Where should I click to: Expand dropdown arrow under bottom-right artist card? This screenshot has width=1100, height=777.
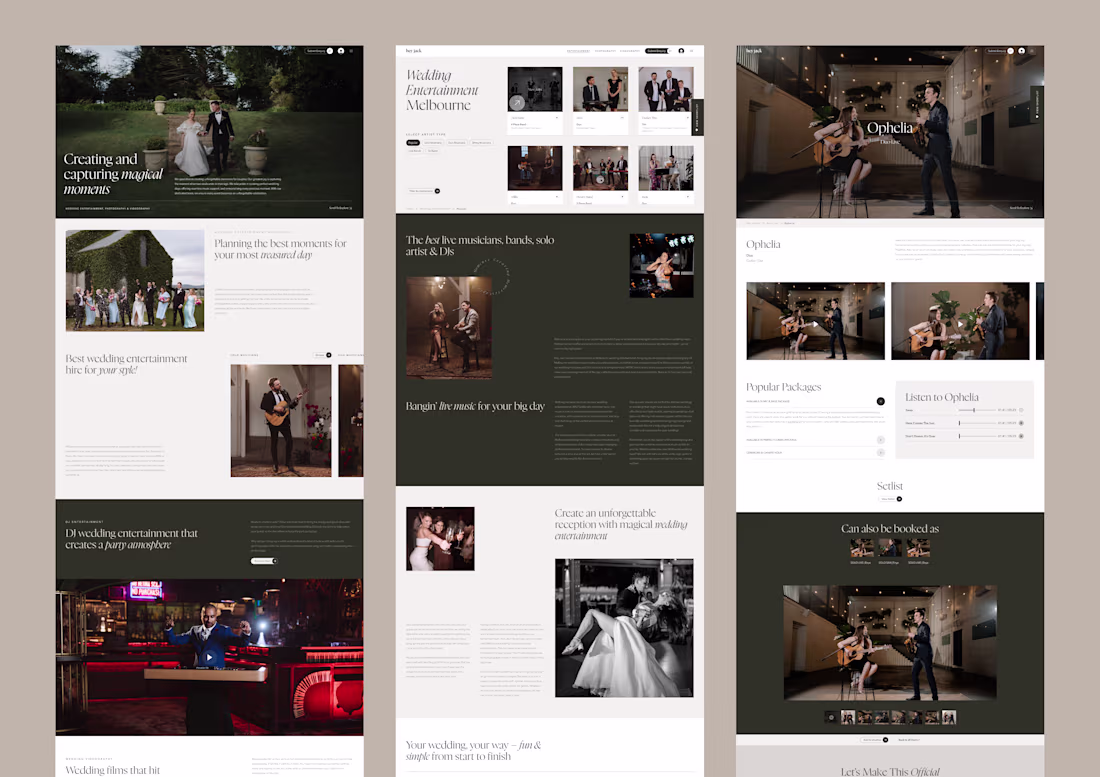[x=688, y=197]
